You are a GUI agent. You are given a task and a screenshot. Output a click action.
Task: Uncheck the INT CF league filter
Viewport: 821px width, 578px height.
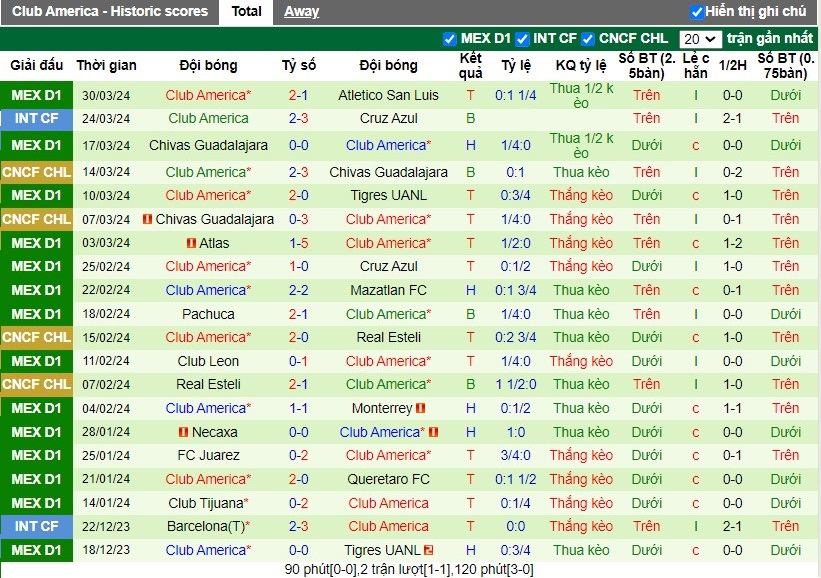522,39
